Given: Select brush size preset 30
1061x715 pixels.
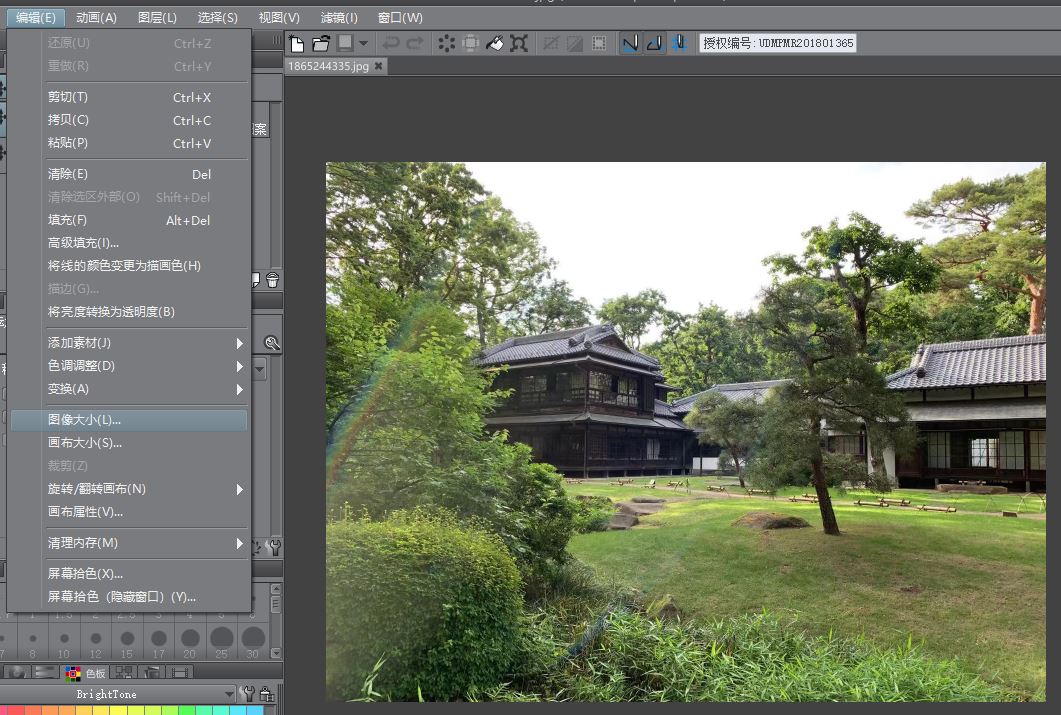Looking at the screenshot, I should click(253, 642).
